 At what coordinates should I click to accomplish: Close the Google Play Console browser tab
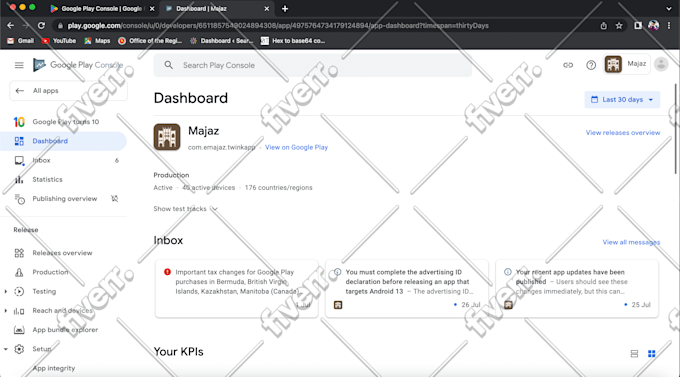[152, 9]
